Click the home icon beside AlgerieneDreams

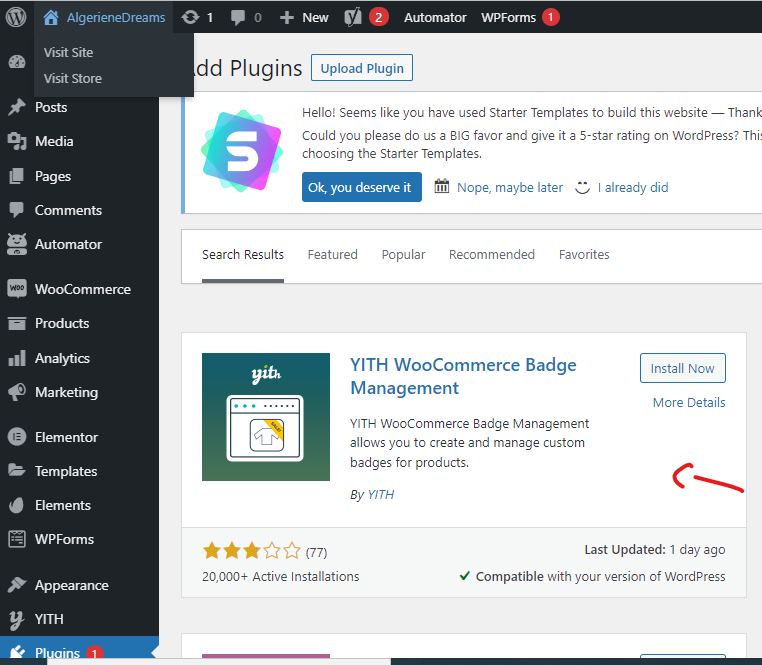click(51, 18)
